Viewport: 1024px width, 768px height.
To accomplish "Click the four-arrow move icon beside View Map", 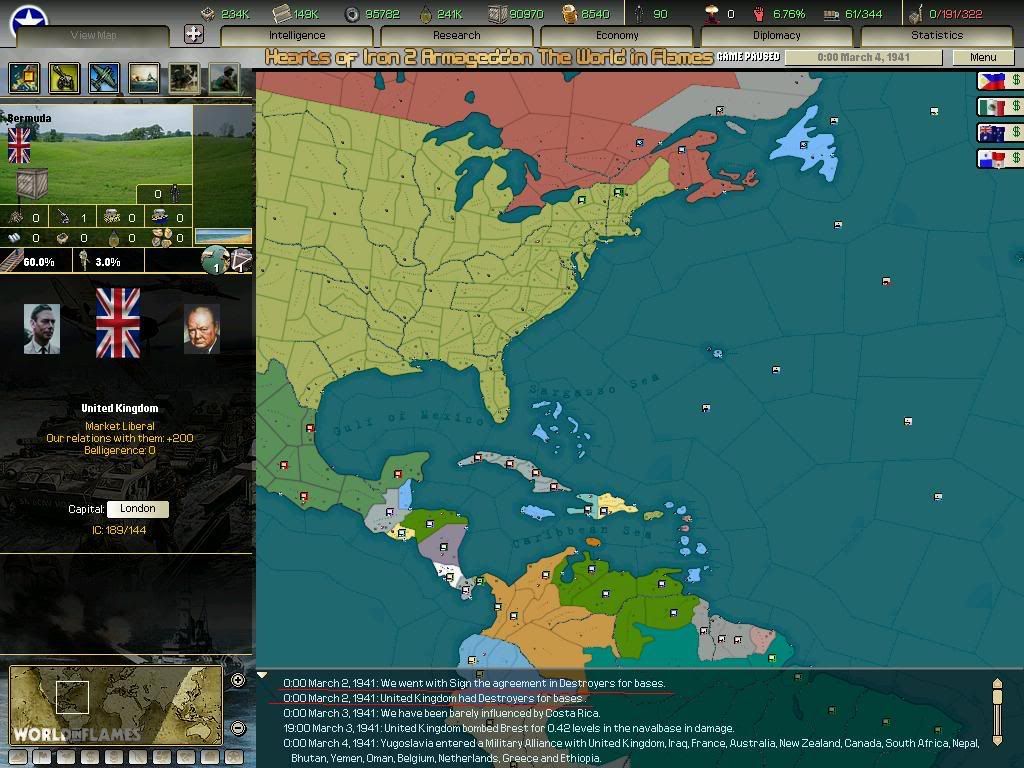I will [194, 34].
